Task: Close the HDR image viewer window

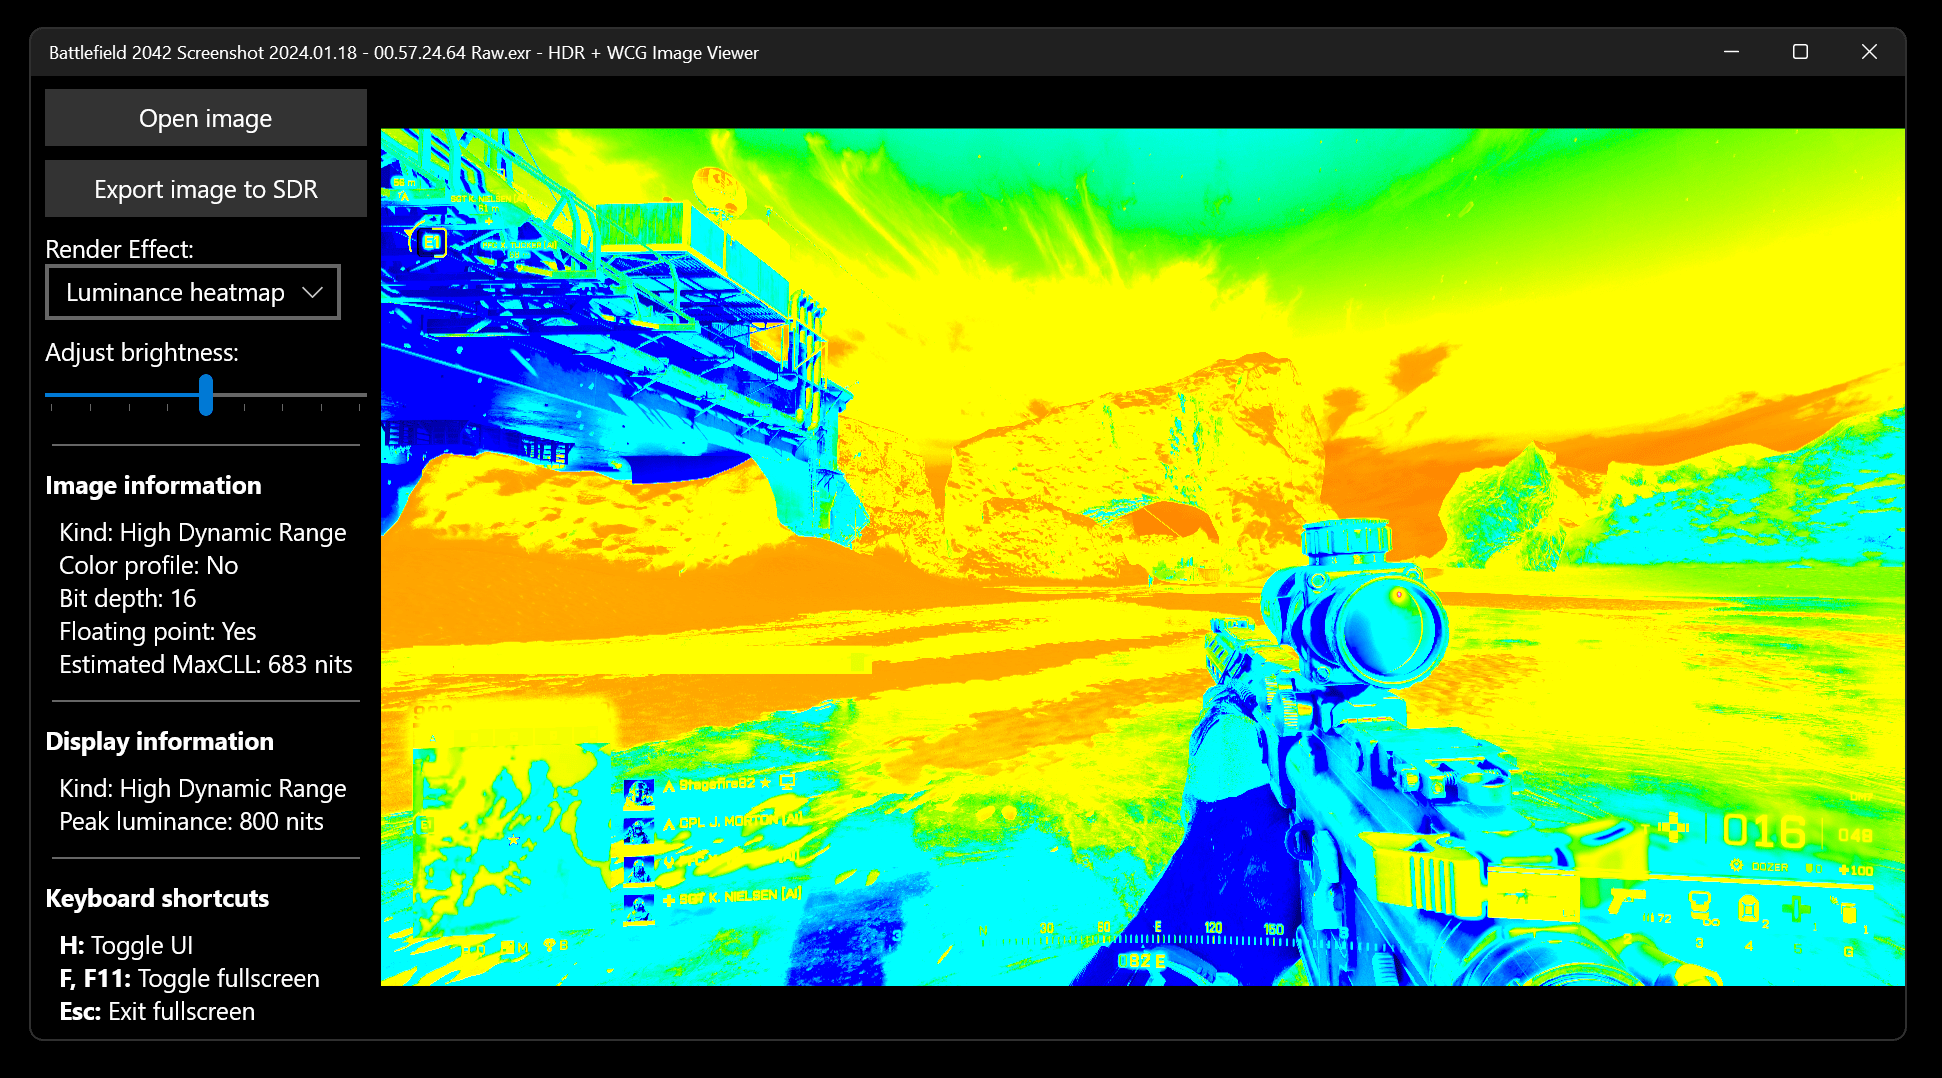Action: click(x=1869, y=52)
